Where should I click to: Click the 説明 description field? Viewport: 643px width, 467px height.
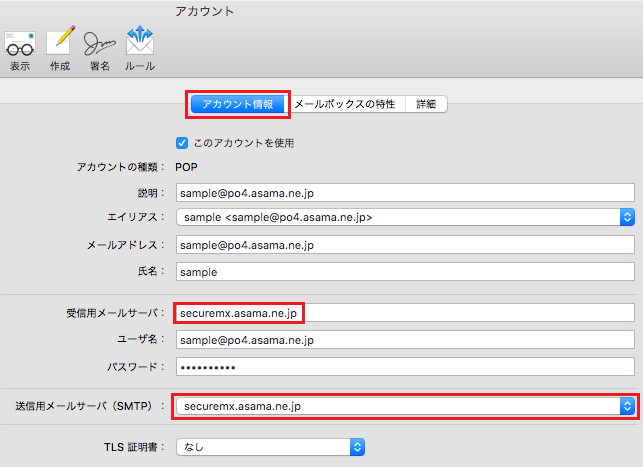[405, 193]
